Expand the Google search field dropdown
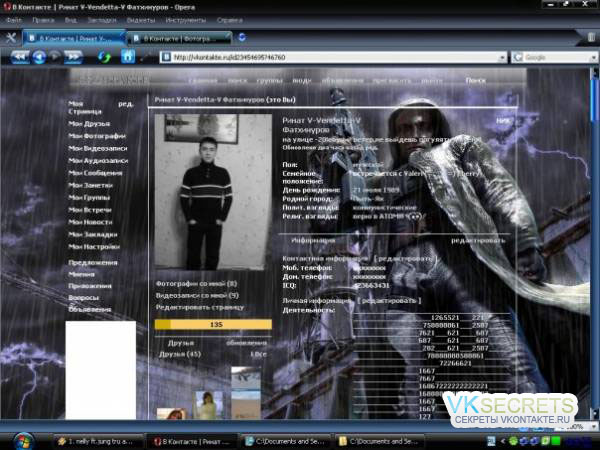The width and height of the screenshot is (600, 450). click(x=593, y=58)
